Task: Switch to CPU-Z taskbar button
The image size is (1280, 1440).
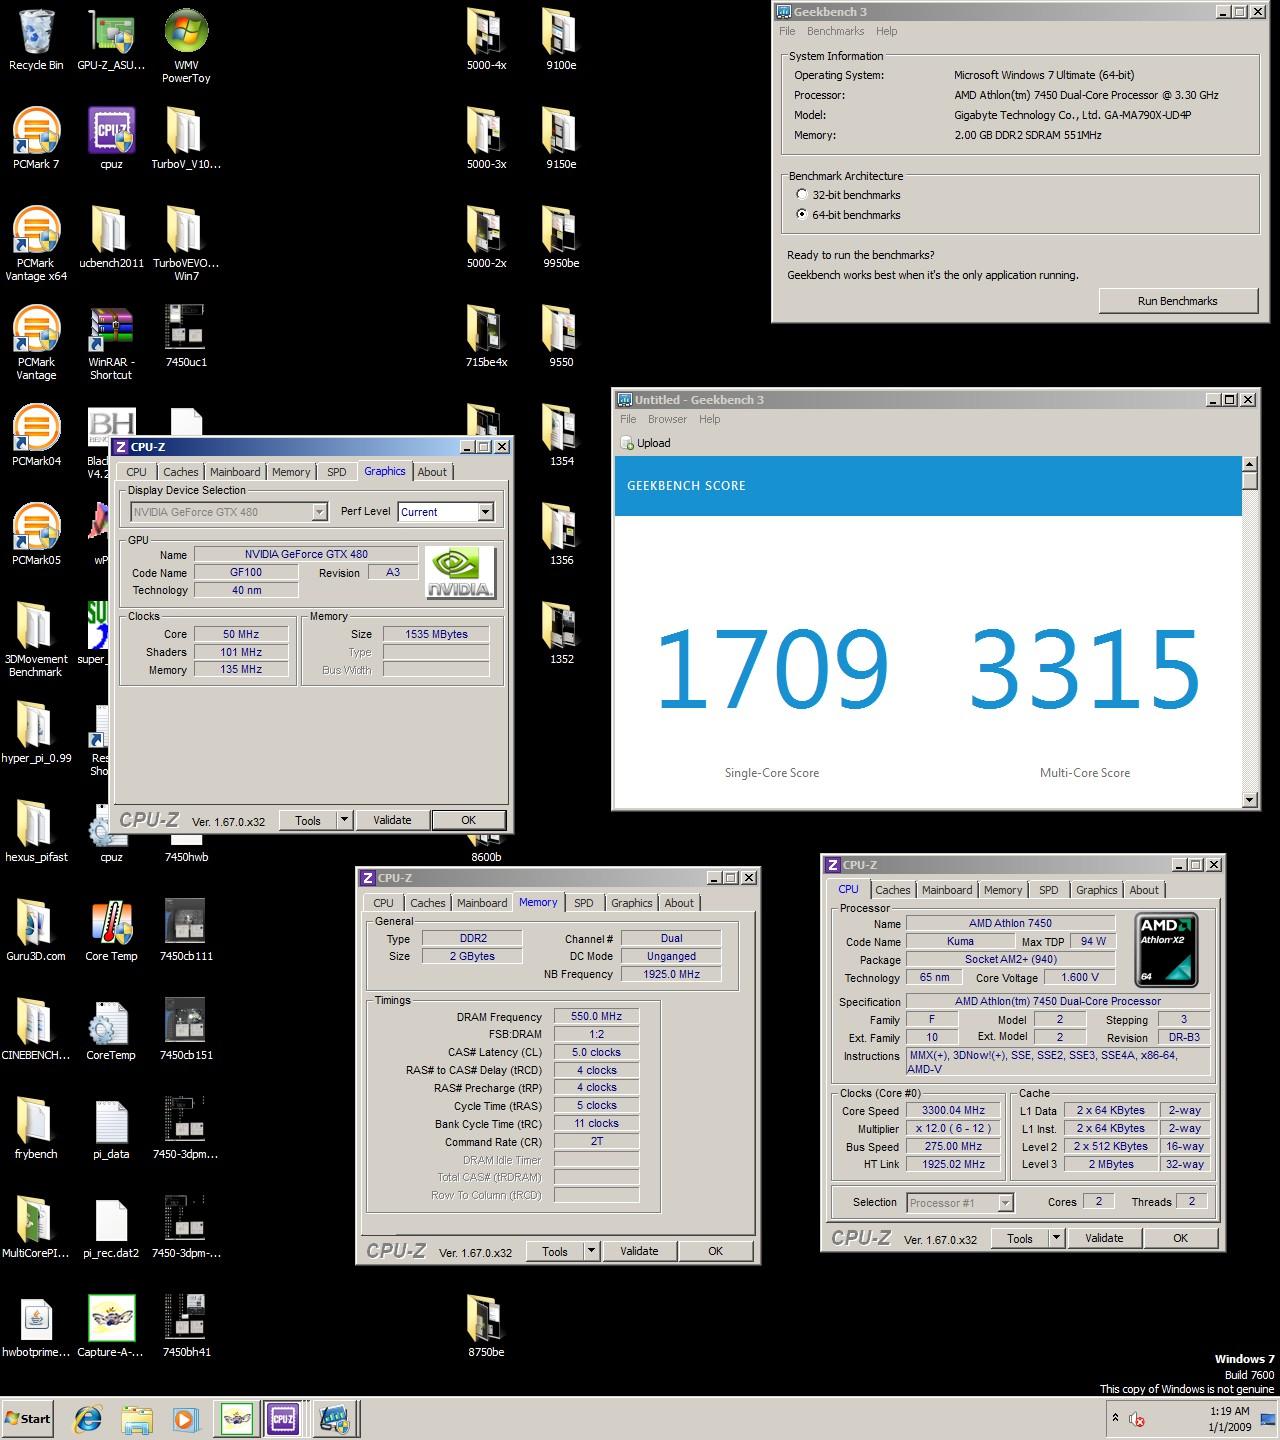Action: tap(283, 1419)
